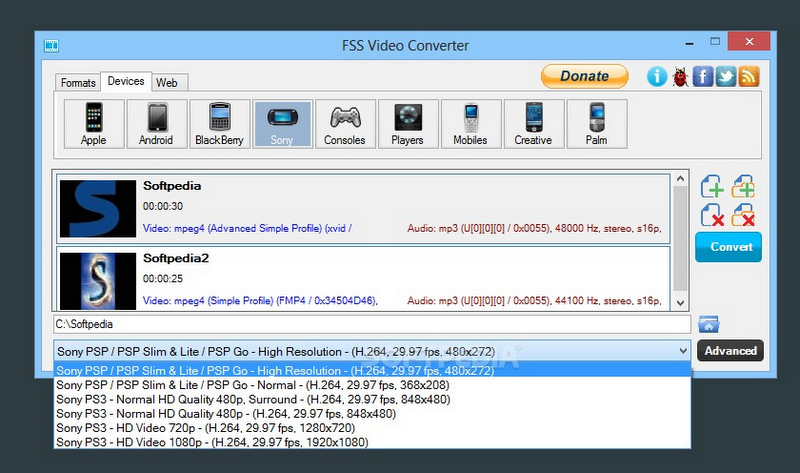Click the orange RSS feed icon
Screen dimensions: 800x473
click(x=748, y=77)
